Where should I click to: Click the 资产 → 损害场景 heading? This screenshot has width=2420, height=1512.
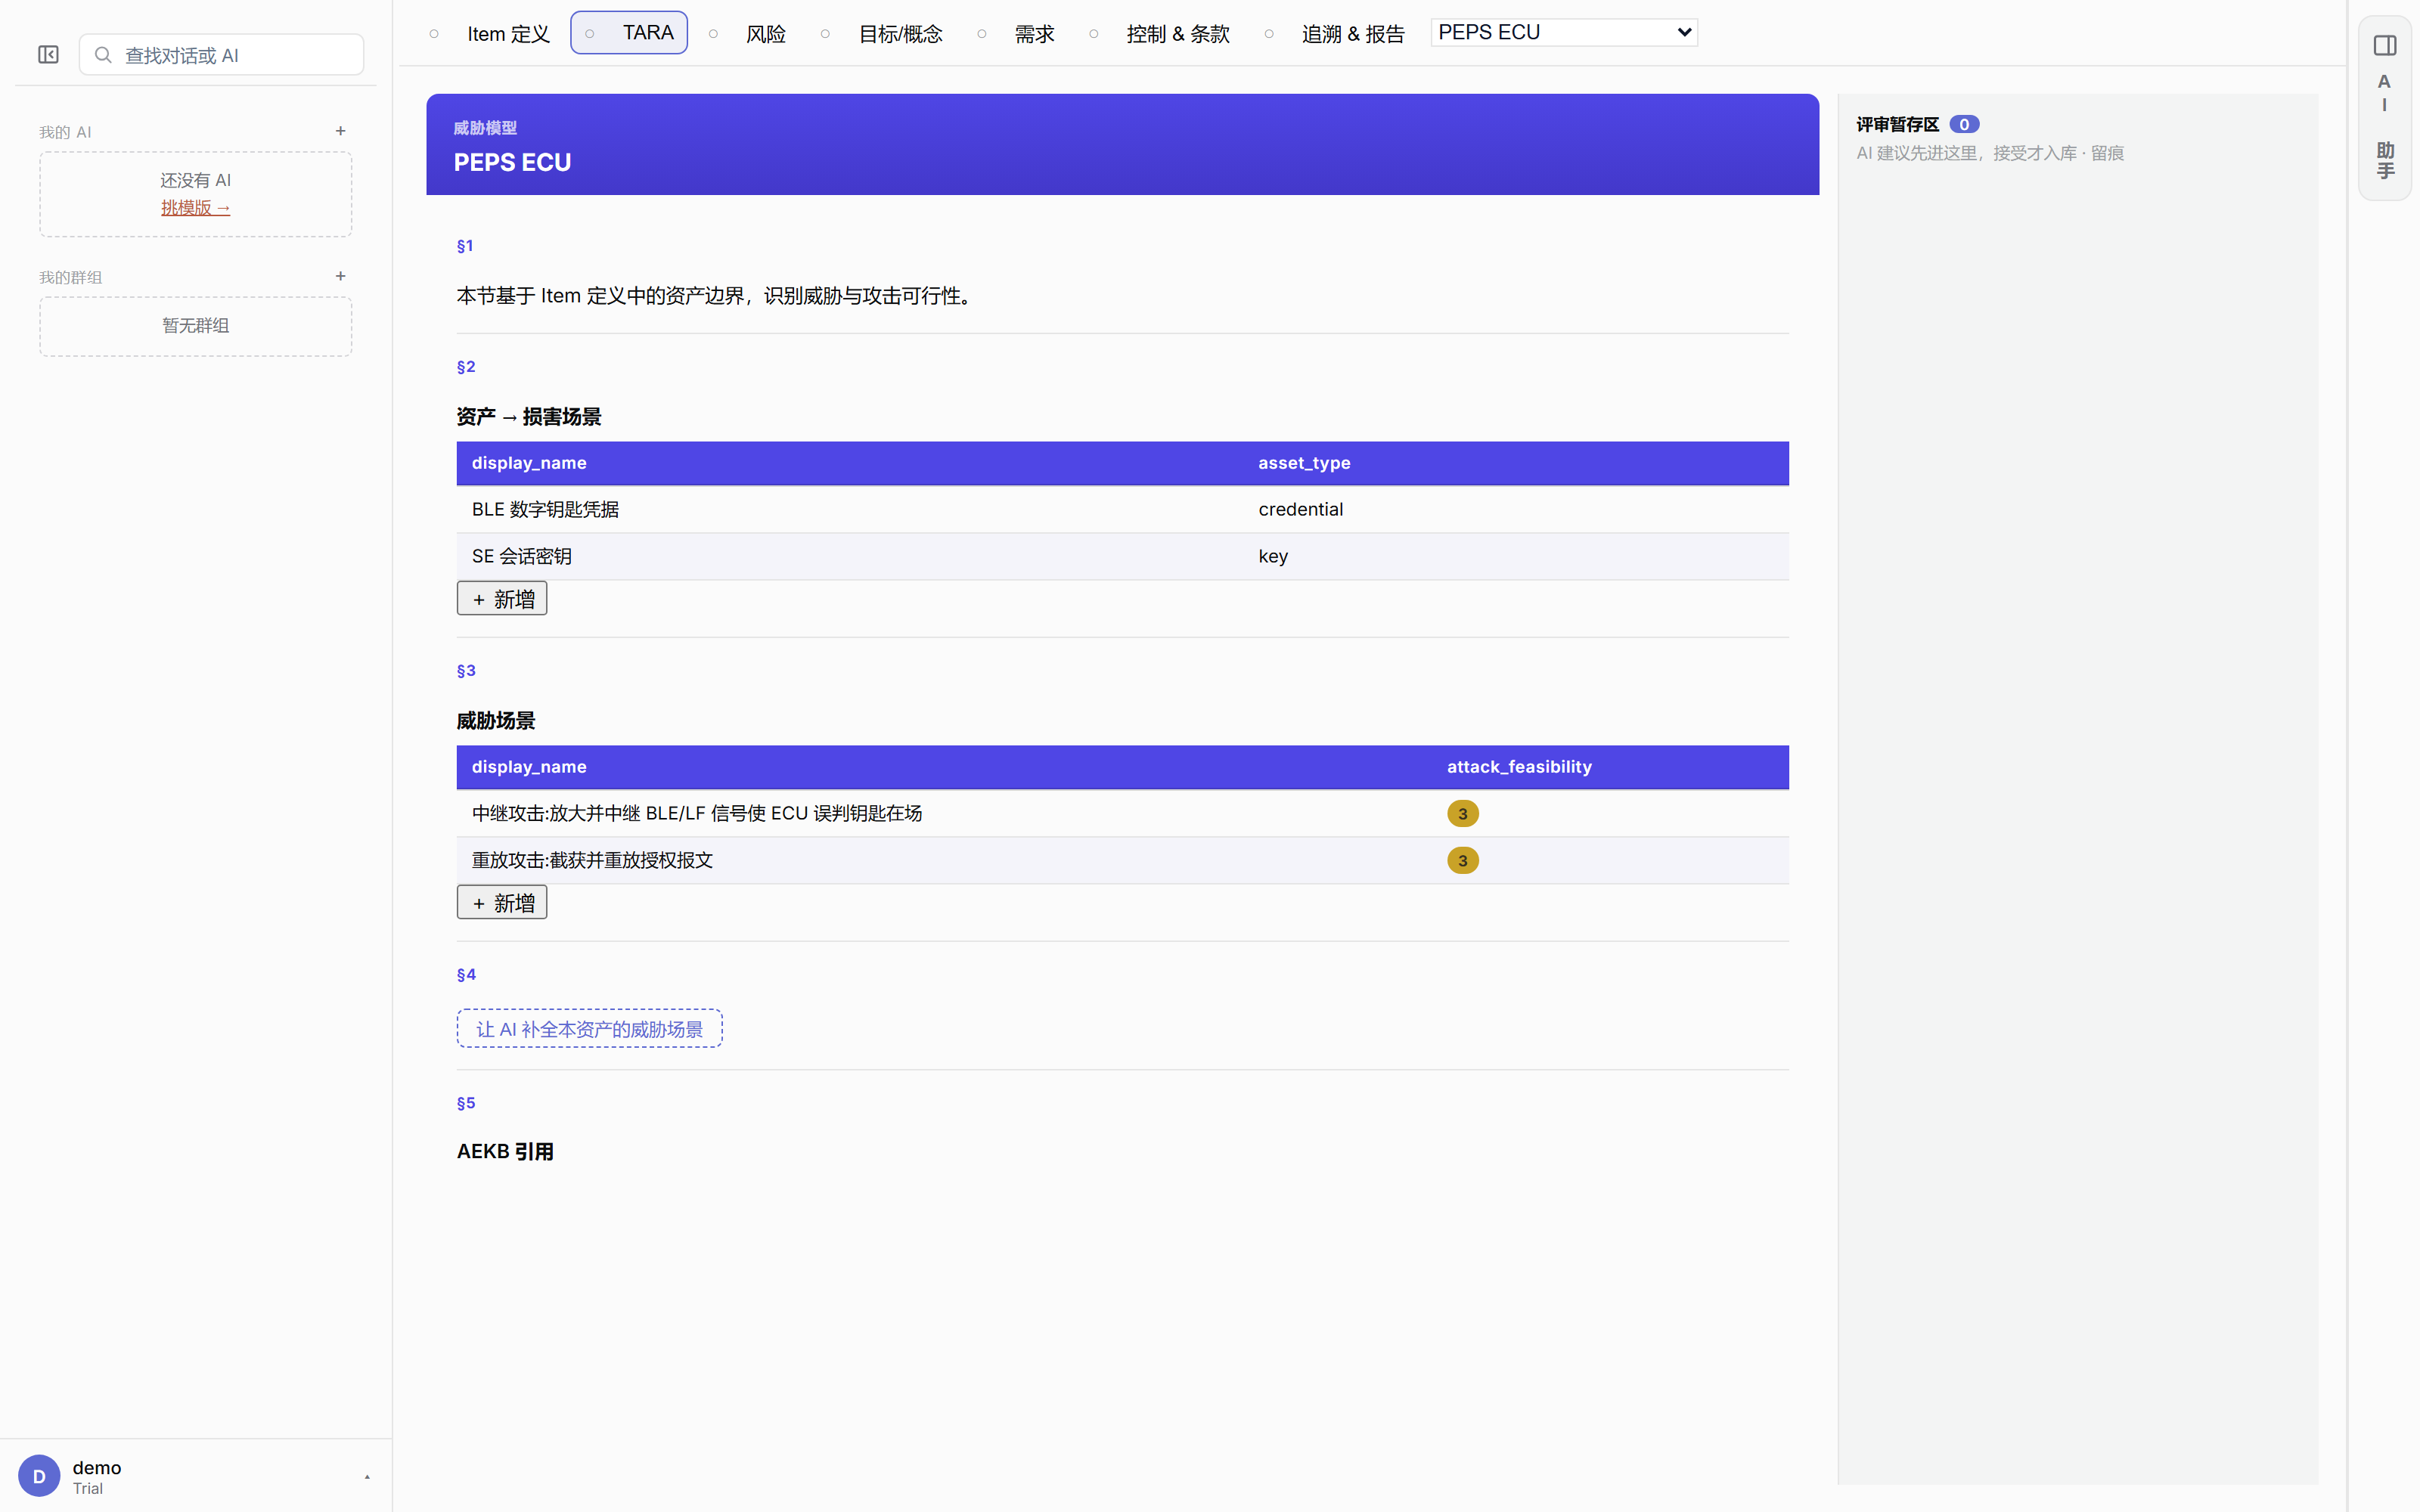(x=529, y=417)
